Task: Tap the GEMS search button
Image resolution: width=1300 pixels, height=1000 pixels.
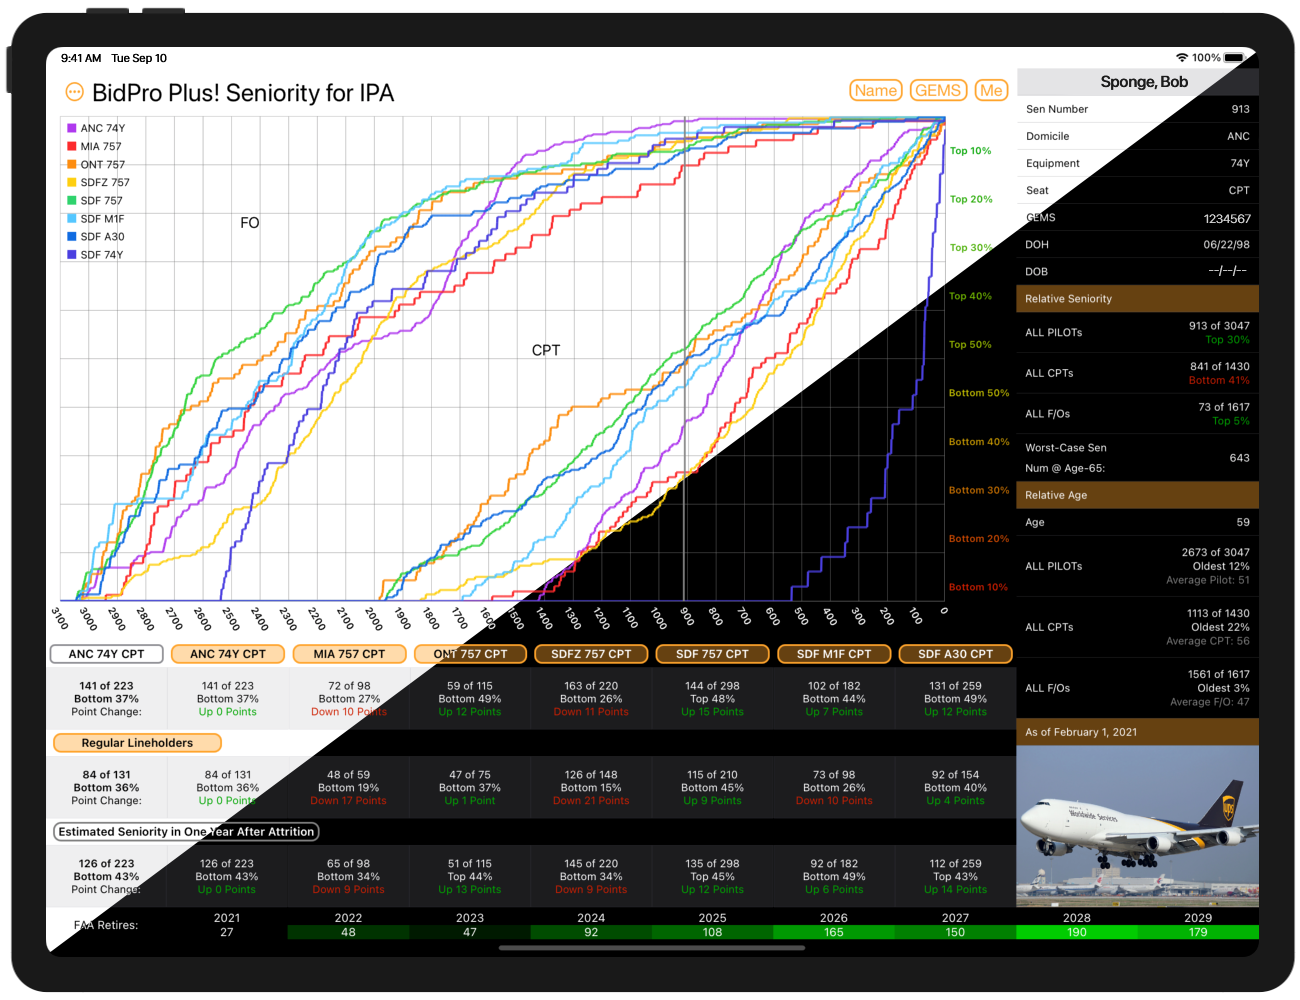Action: click(938, 91)
